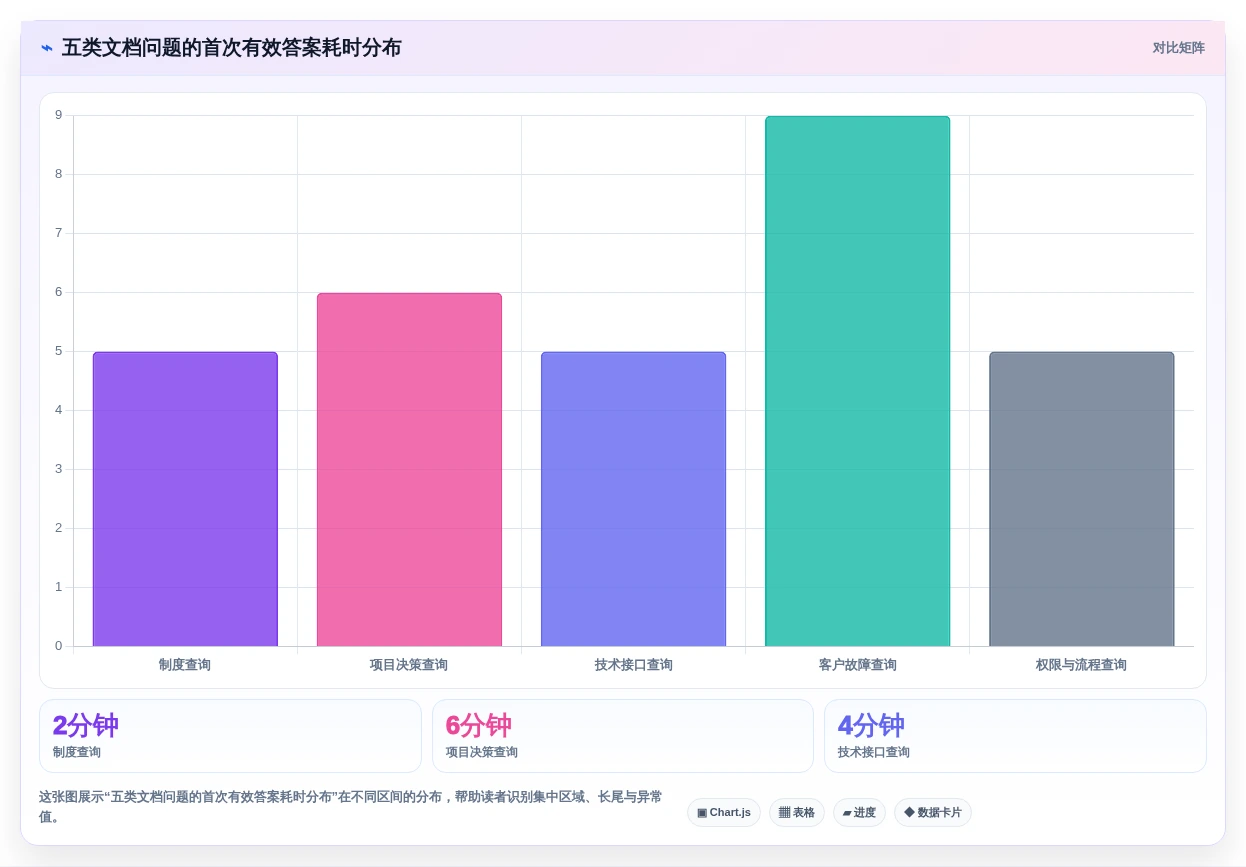Open the 2分钟 制度查询 stat card
This screenshot has height=867, width=1246.
[230, 736]
